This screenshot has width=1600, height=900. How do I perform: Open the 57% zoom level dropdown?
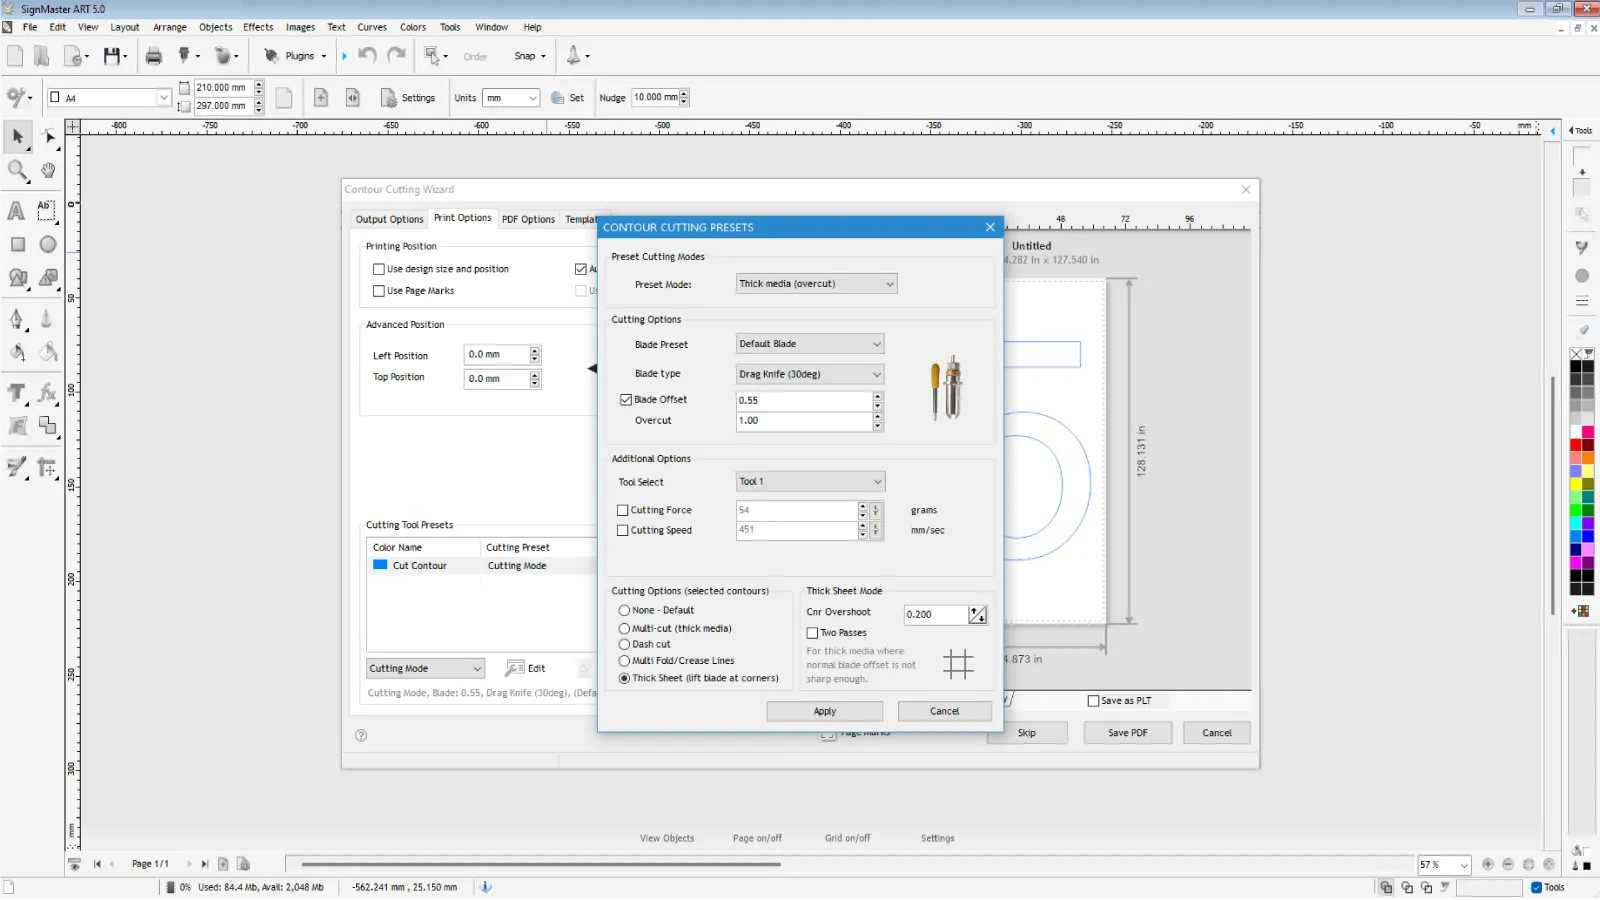click(1444, 865)
